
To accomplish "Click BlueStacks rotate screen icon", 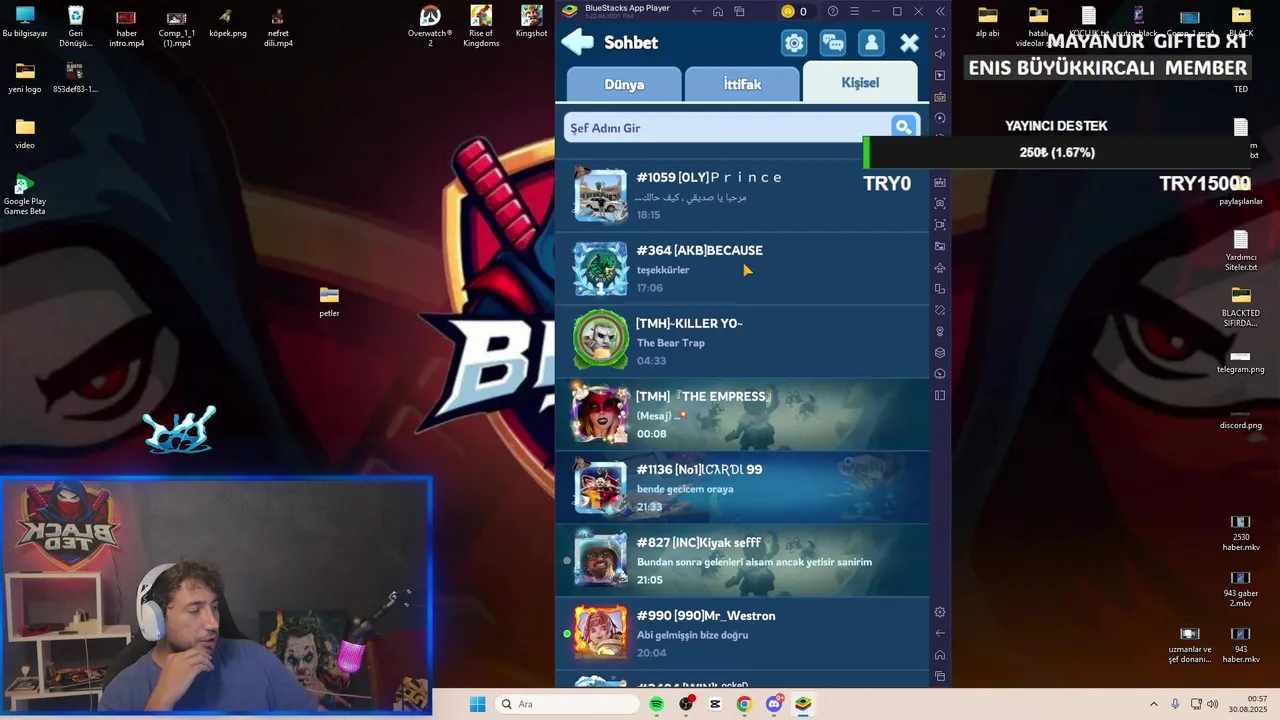I will coord(940,310).
